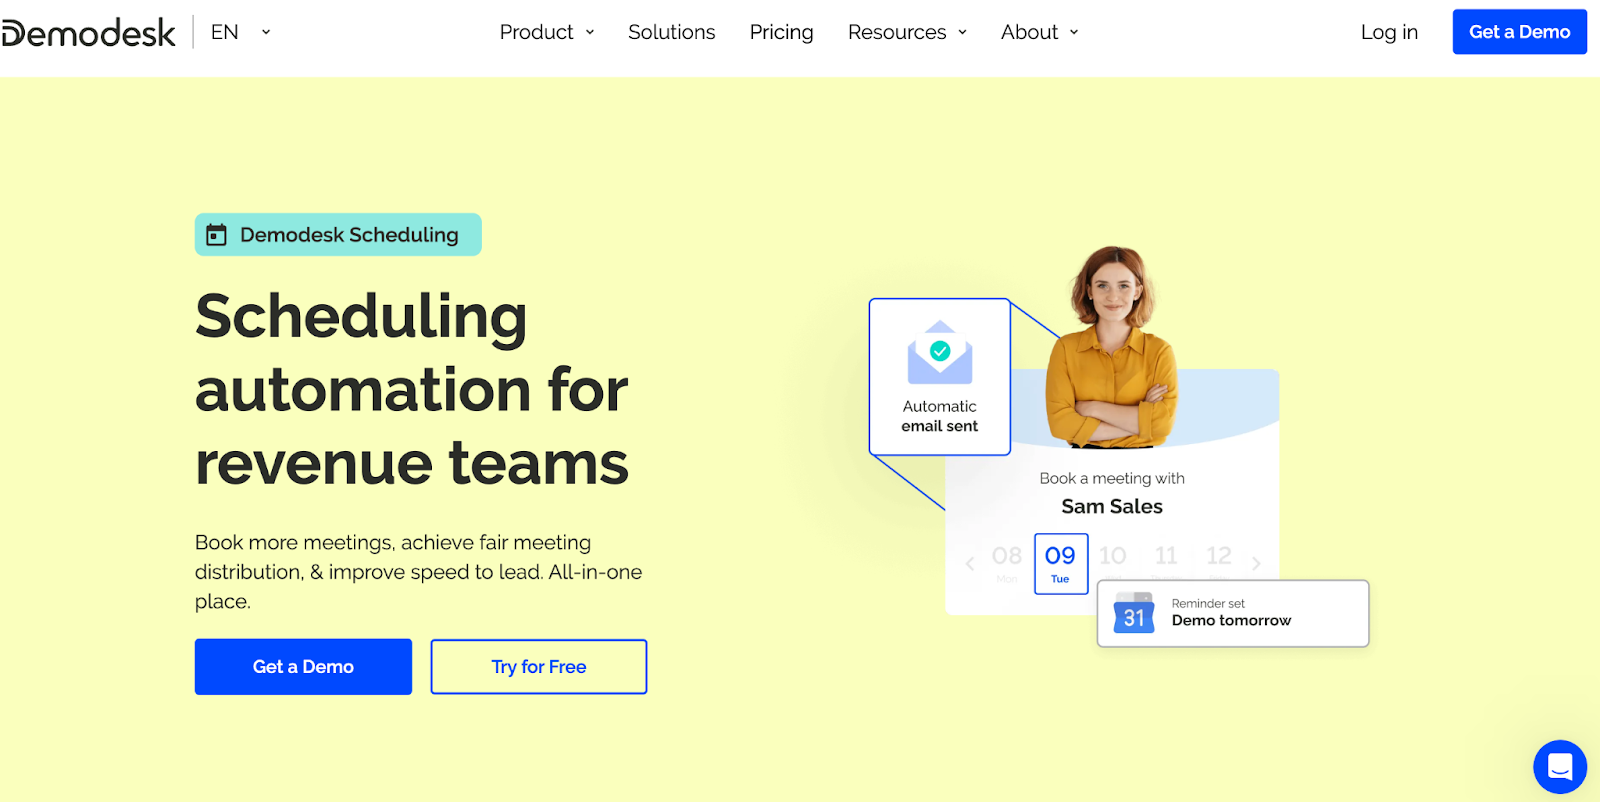Click the Scheduling automation headline
Image resolution: width=1600 pixels, height=802 pixels.
point(412,389)
